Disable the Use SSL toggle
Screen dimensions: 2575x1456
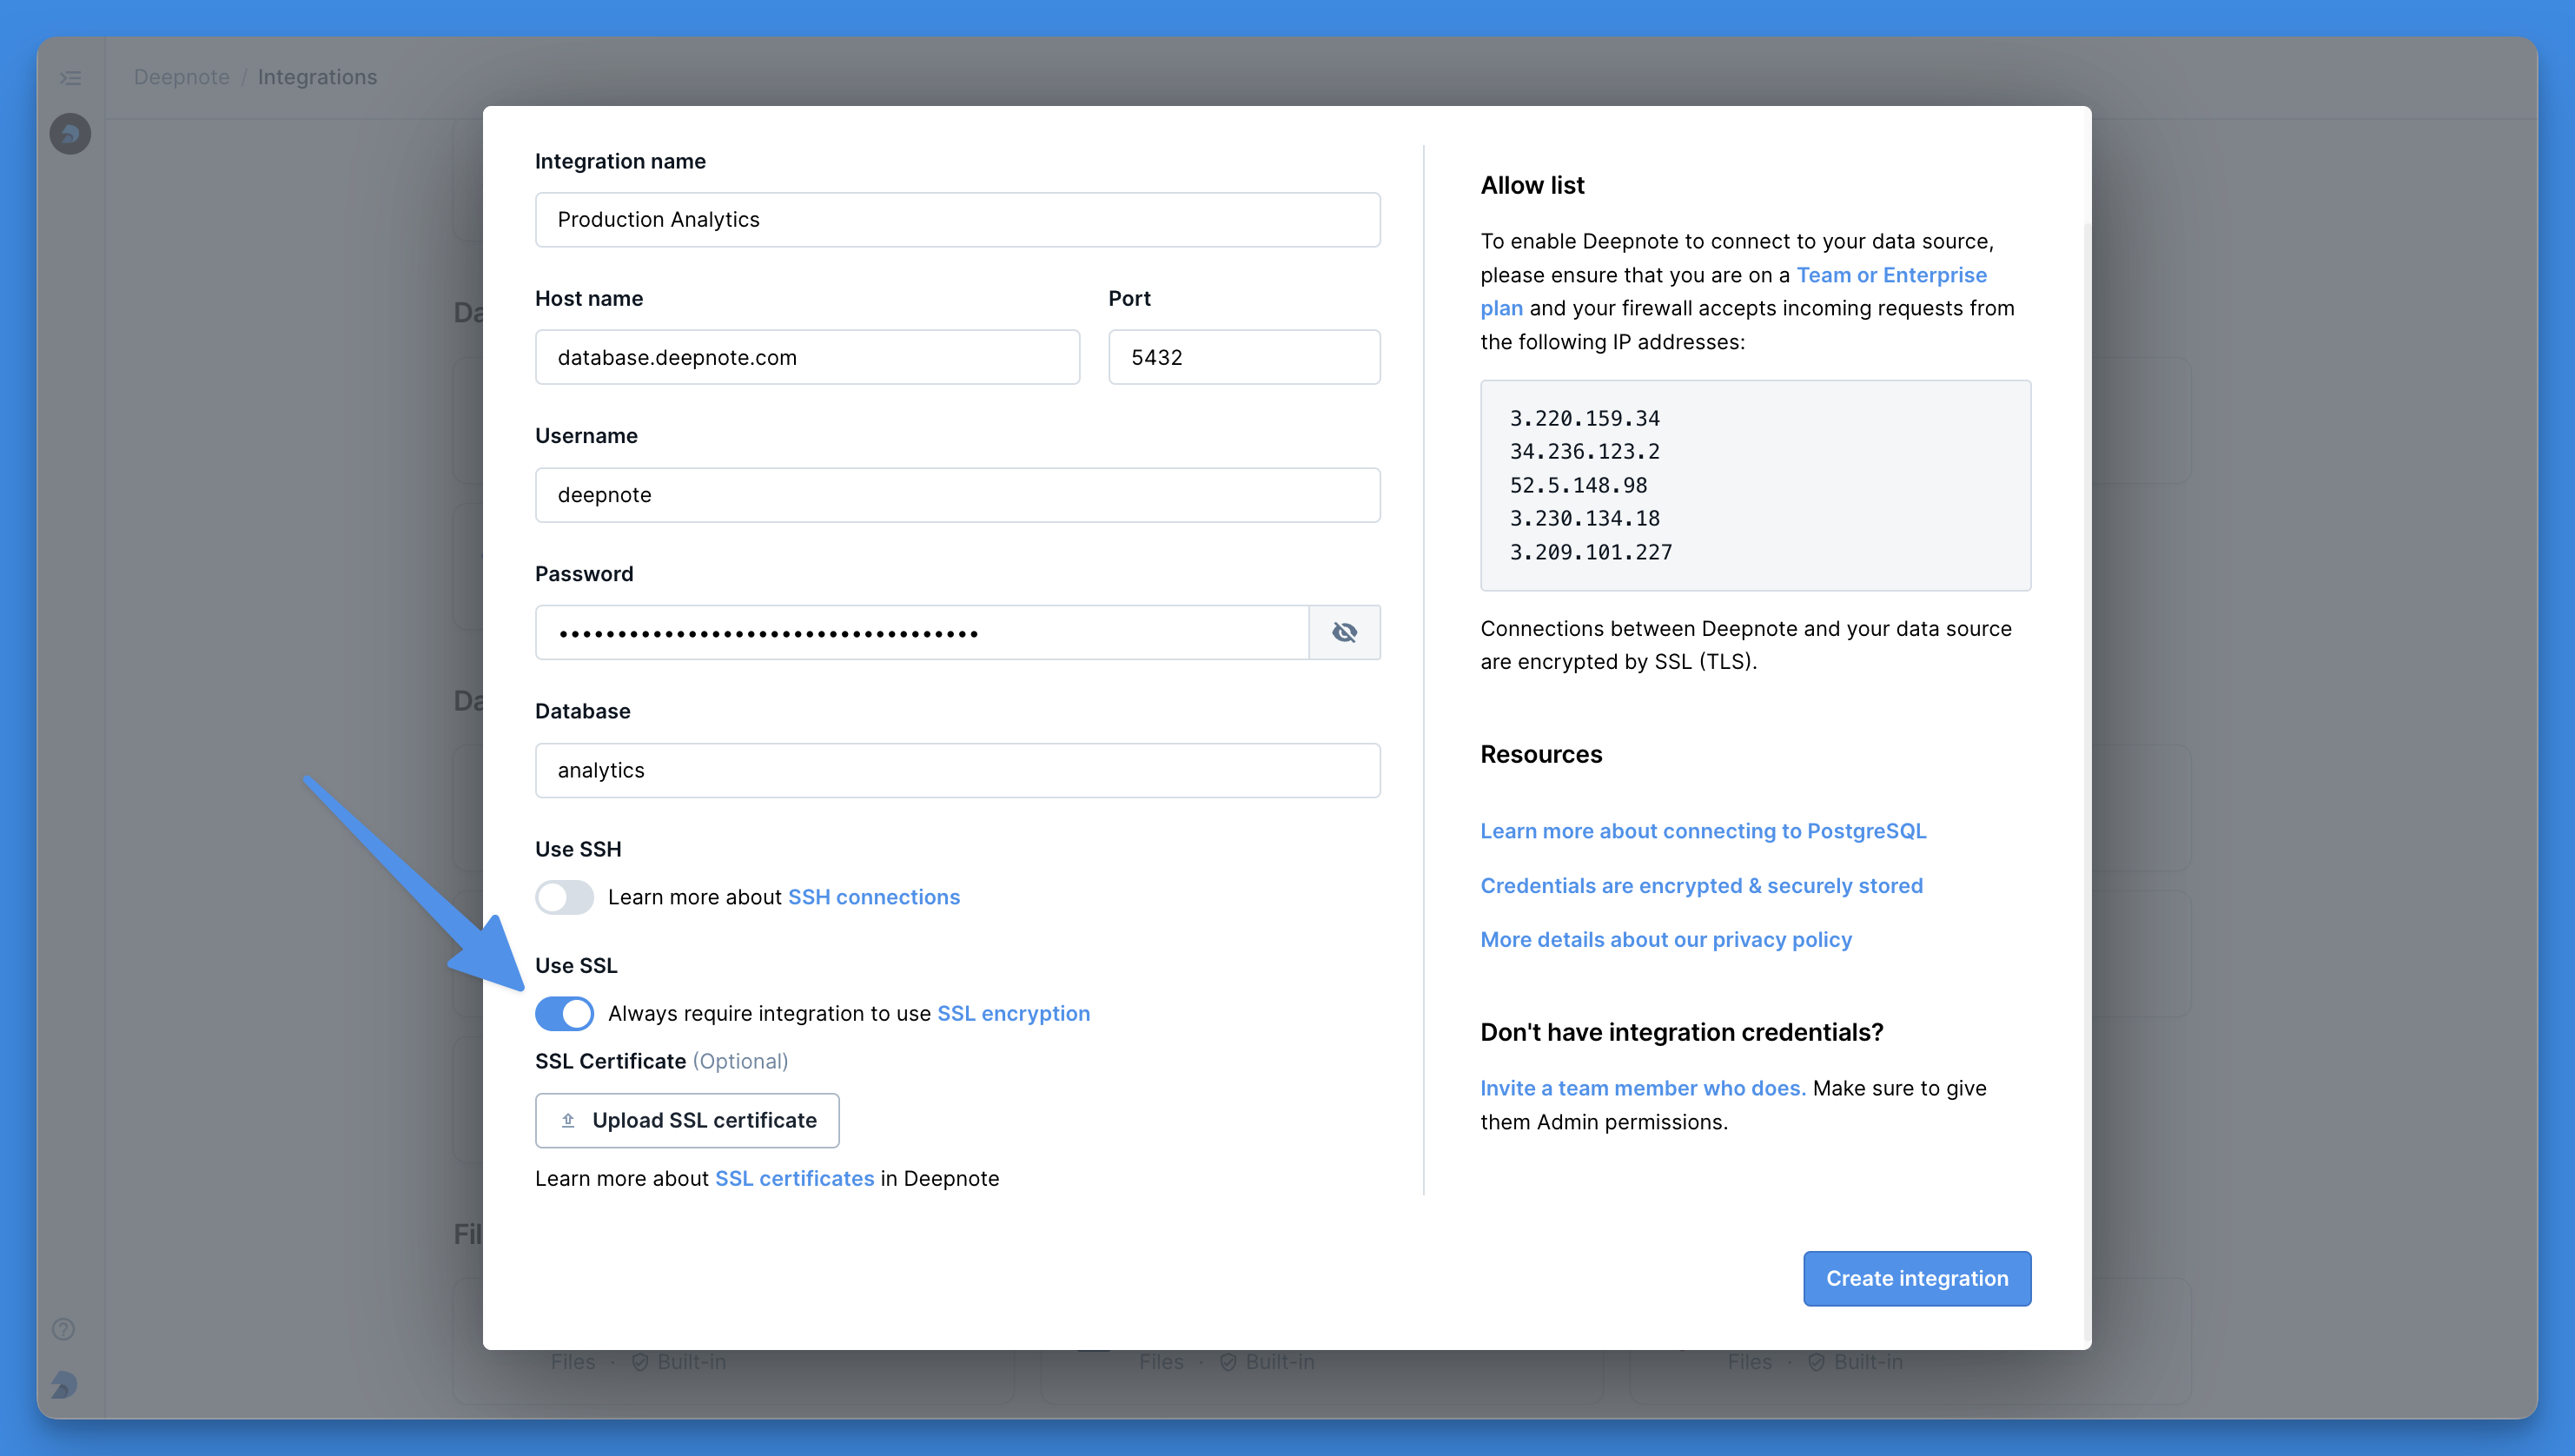(x=564, y=1013)
